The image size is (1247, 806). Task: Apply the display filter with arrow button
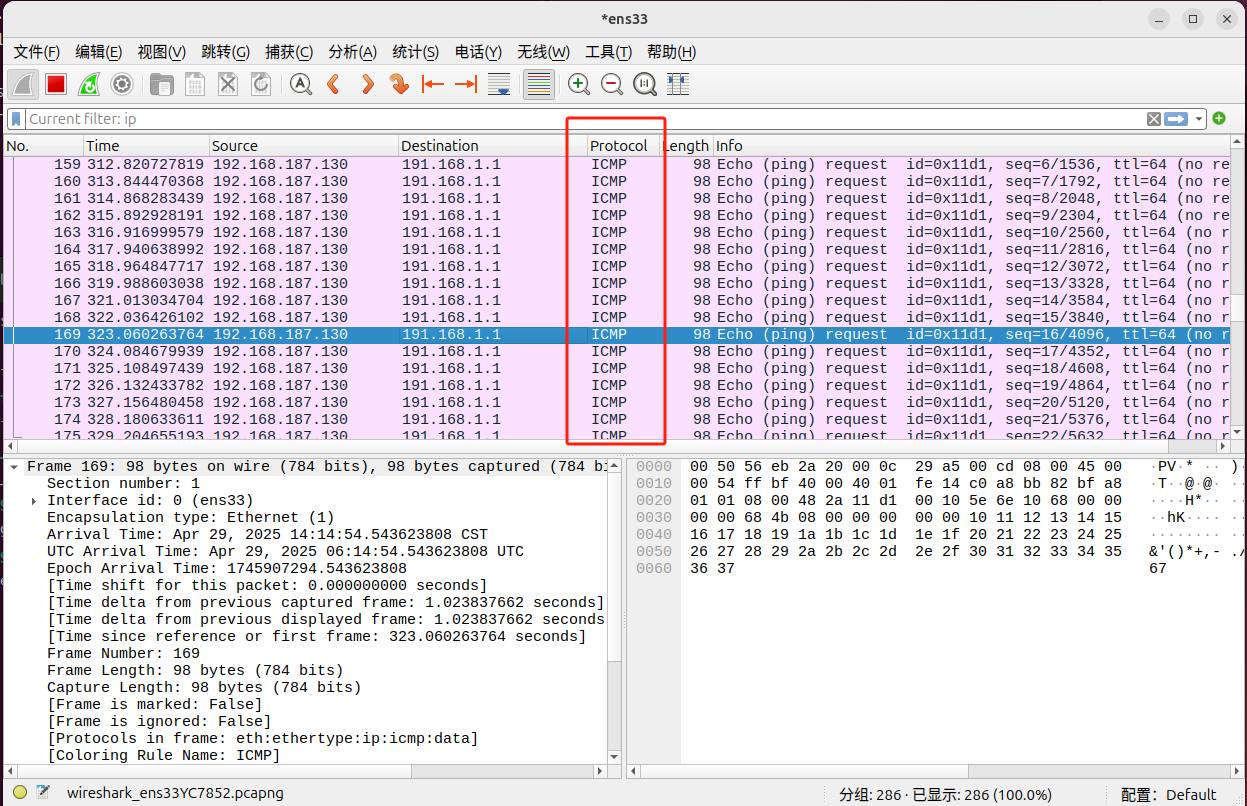pyautogui.click(x=1176, y=119)
